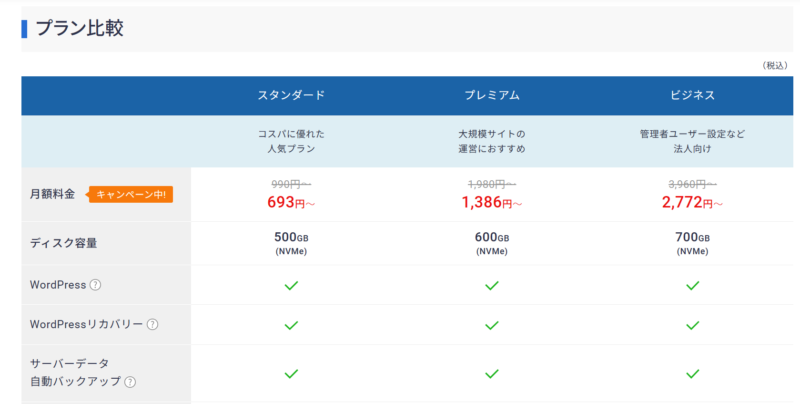Screen dimensions: 800x404
Task: Select the WordPressリカバリー checkmark for ビジネス
Action: click(692, 325)
